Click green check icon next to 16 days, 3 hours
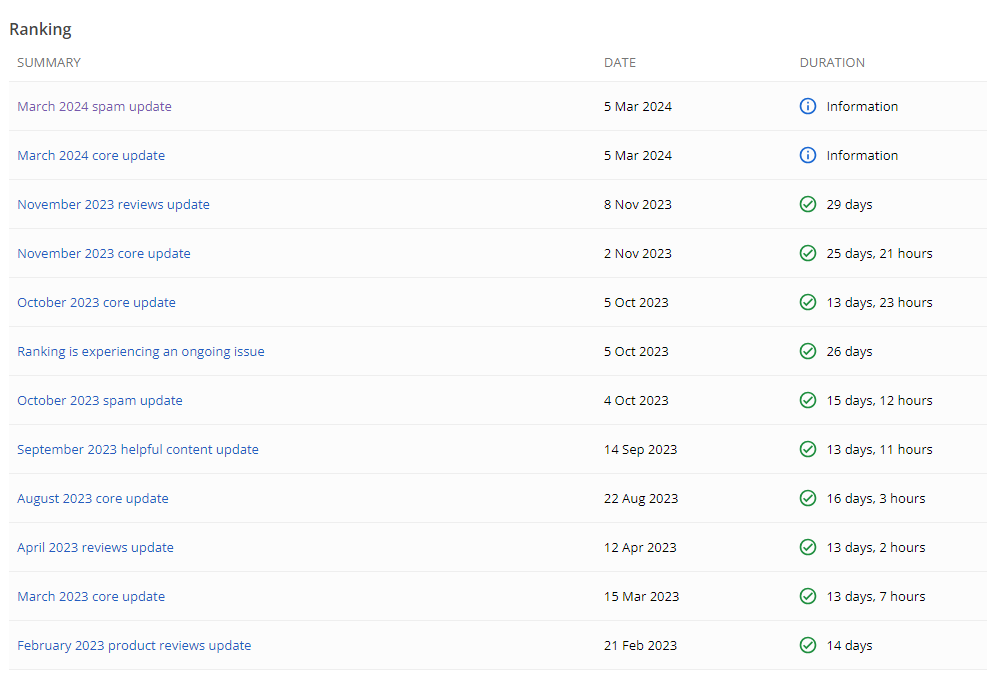 808,498
